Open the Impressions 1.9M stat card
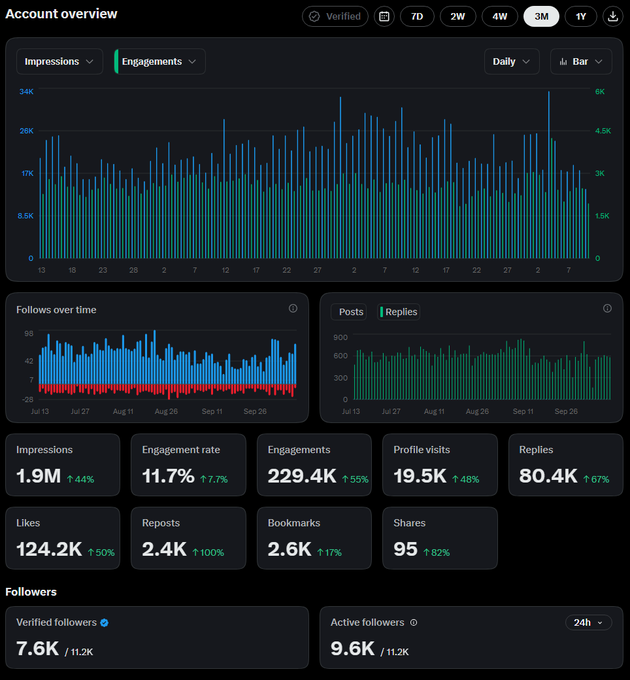This screenshot has height=680, width=630. 62,464
